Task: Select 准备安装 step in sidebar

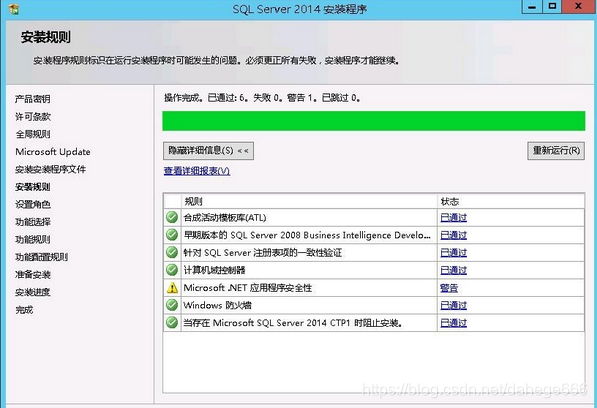Action: click(33, 274)
